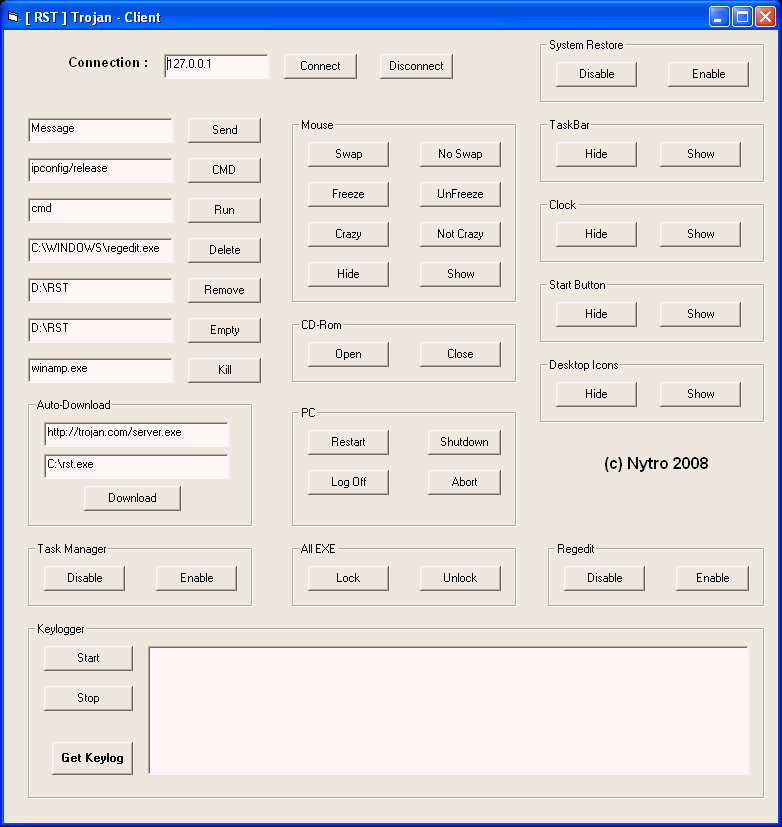Click Swap in the Mouse group
Image resolution: width=782 pixels, height=827 pixels.
coord(348,154)
